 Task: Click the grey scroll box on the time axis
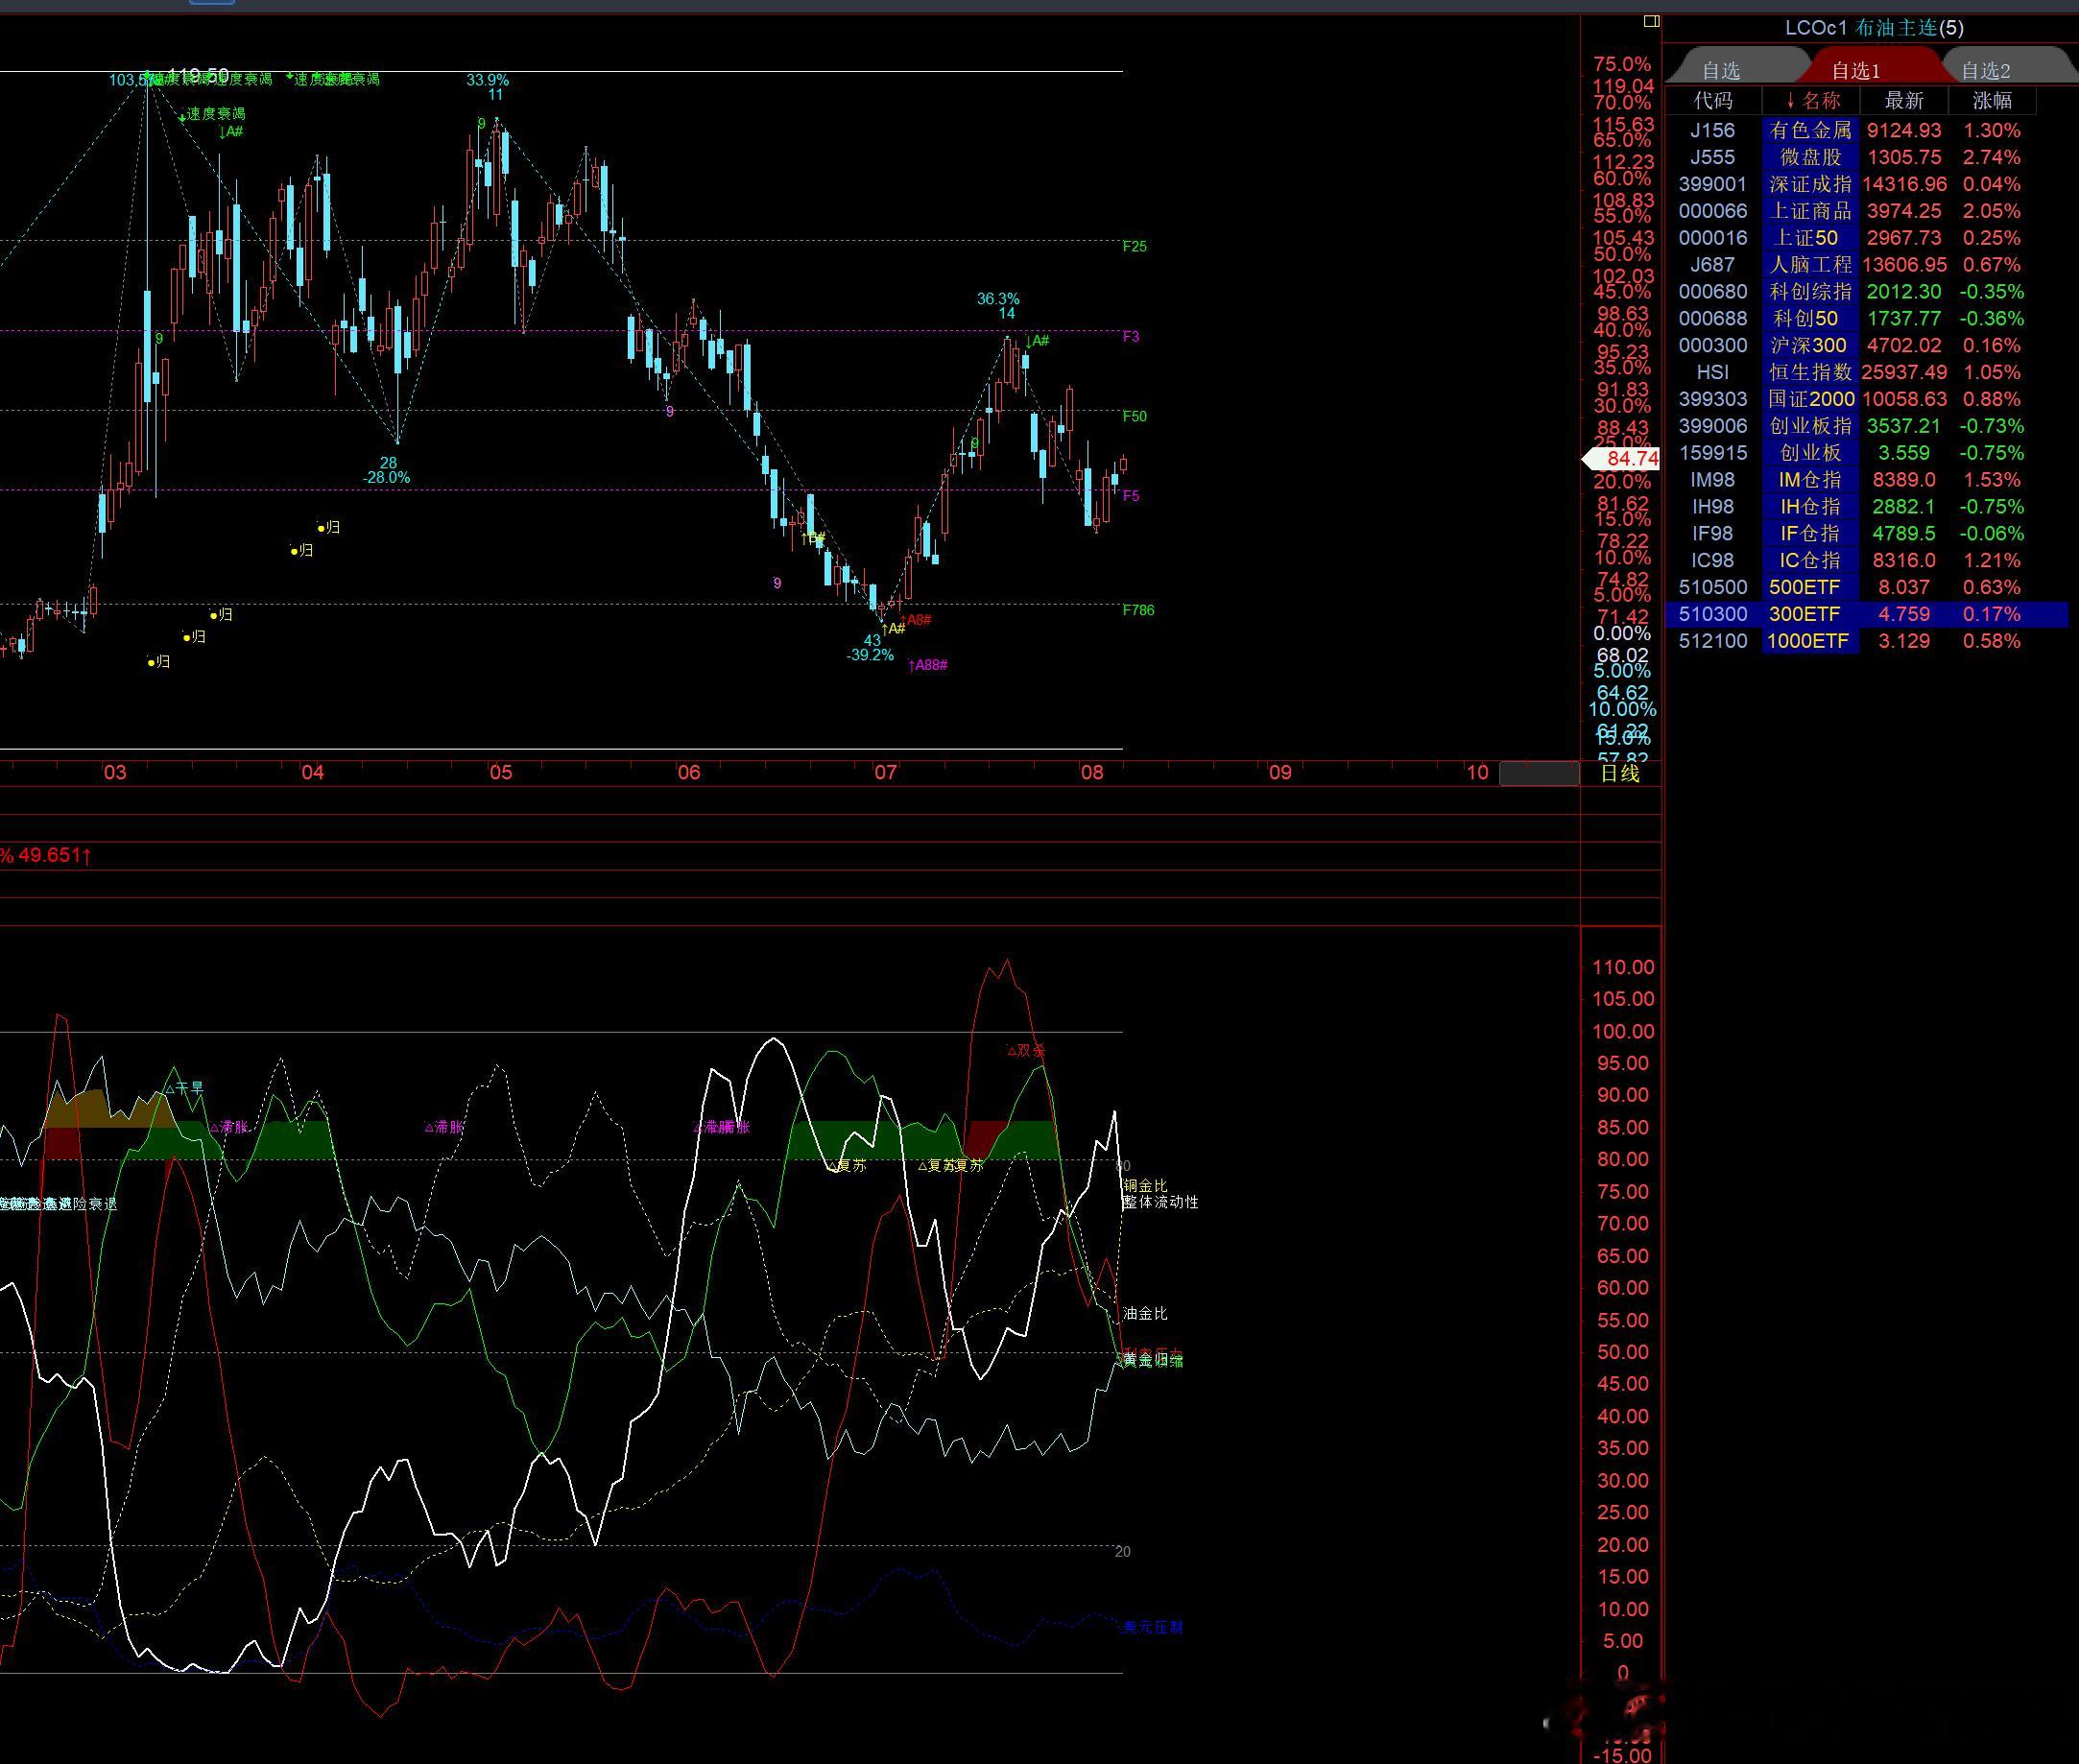click(1539, 773)
